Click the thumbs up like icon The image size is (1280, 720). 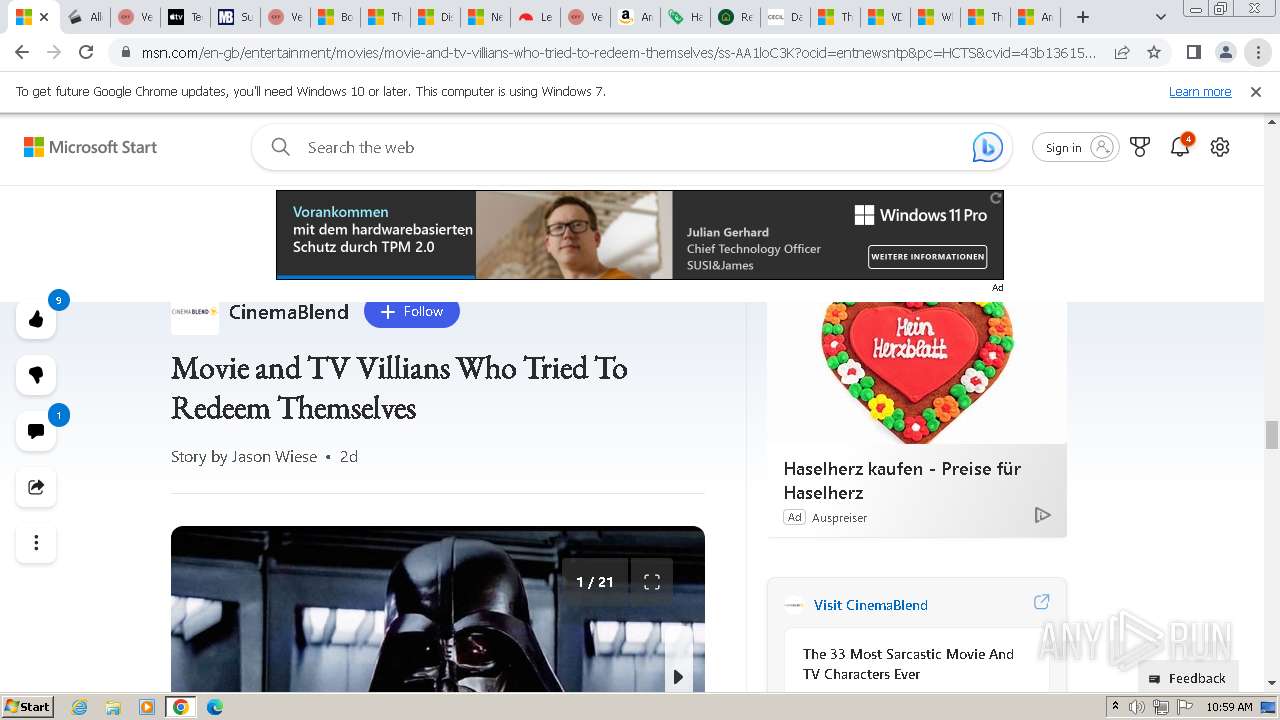(x=36, y=319)
